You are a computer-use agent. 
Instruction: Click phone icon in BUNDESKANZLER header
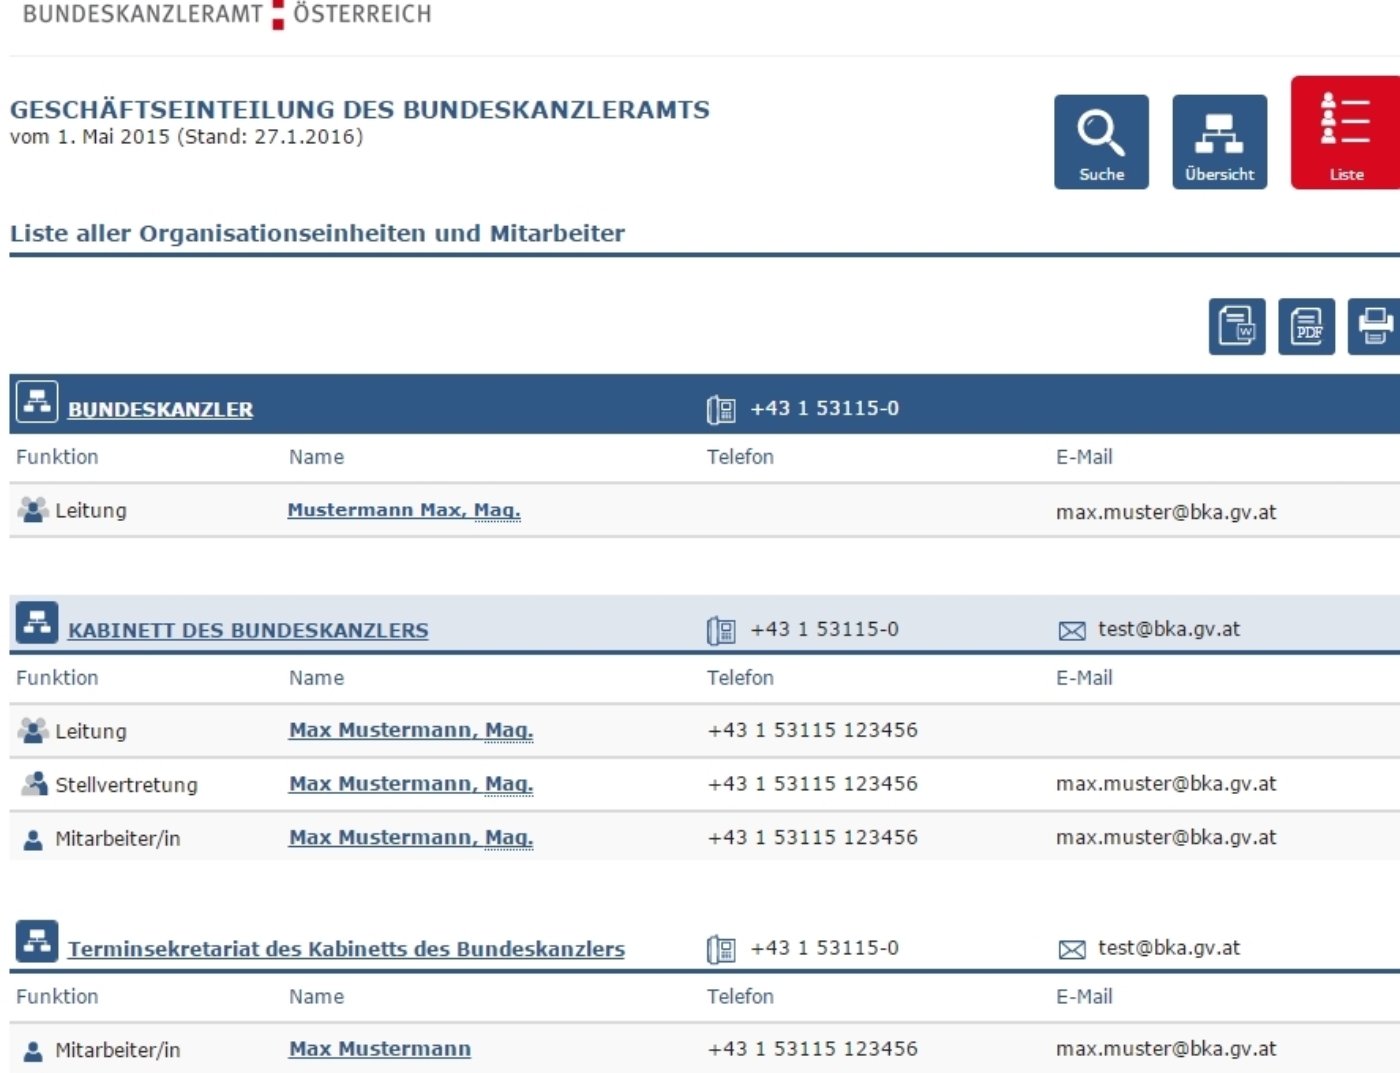[x=721, y=410]
